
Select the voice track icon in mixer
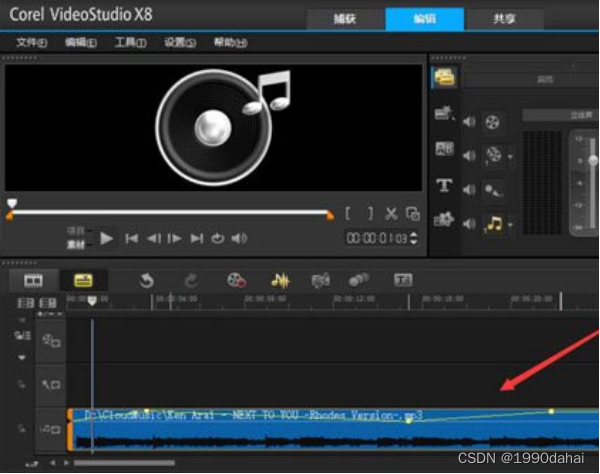point(493,190)
